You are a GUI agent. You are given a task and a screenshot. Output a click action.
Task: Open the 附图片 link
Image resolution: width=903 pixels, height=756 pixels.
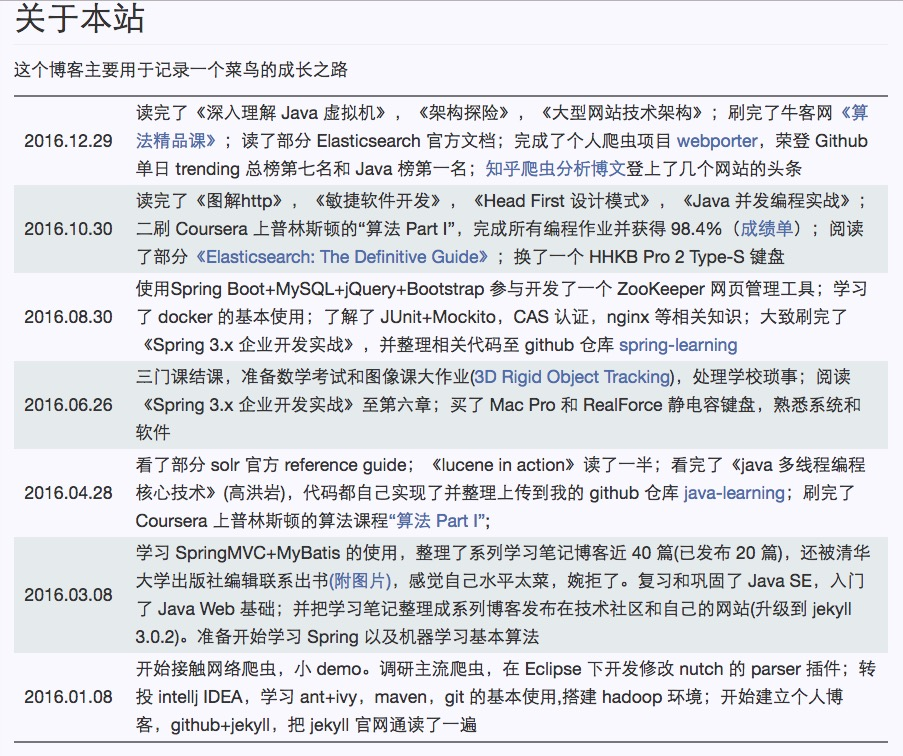(x=360, y=580)
